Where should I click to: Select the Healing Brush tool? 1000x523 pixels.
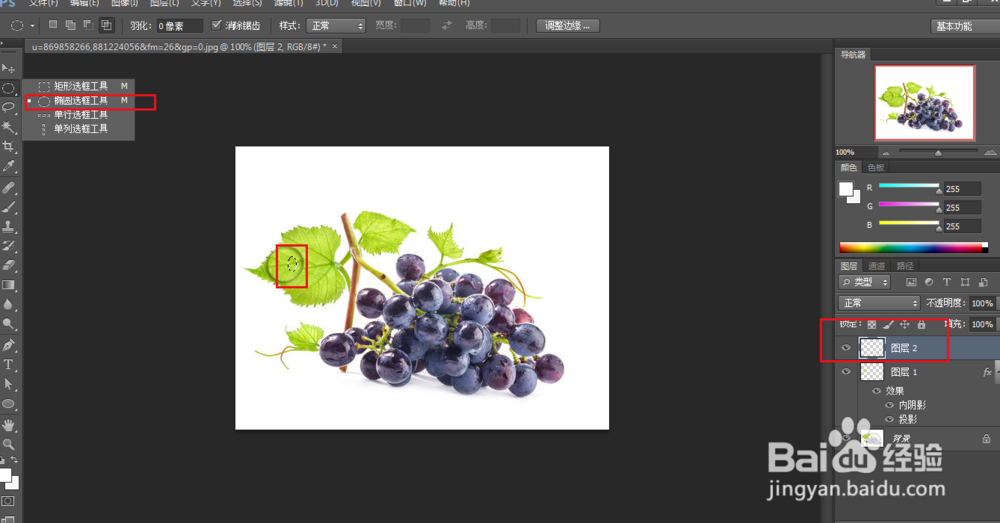8,188
